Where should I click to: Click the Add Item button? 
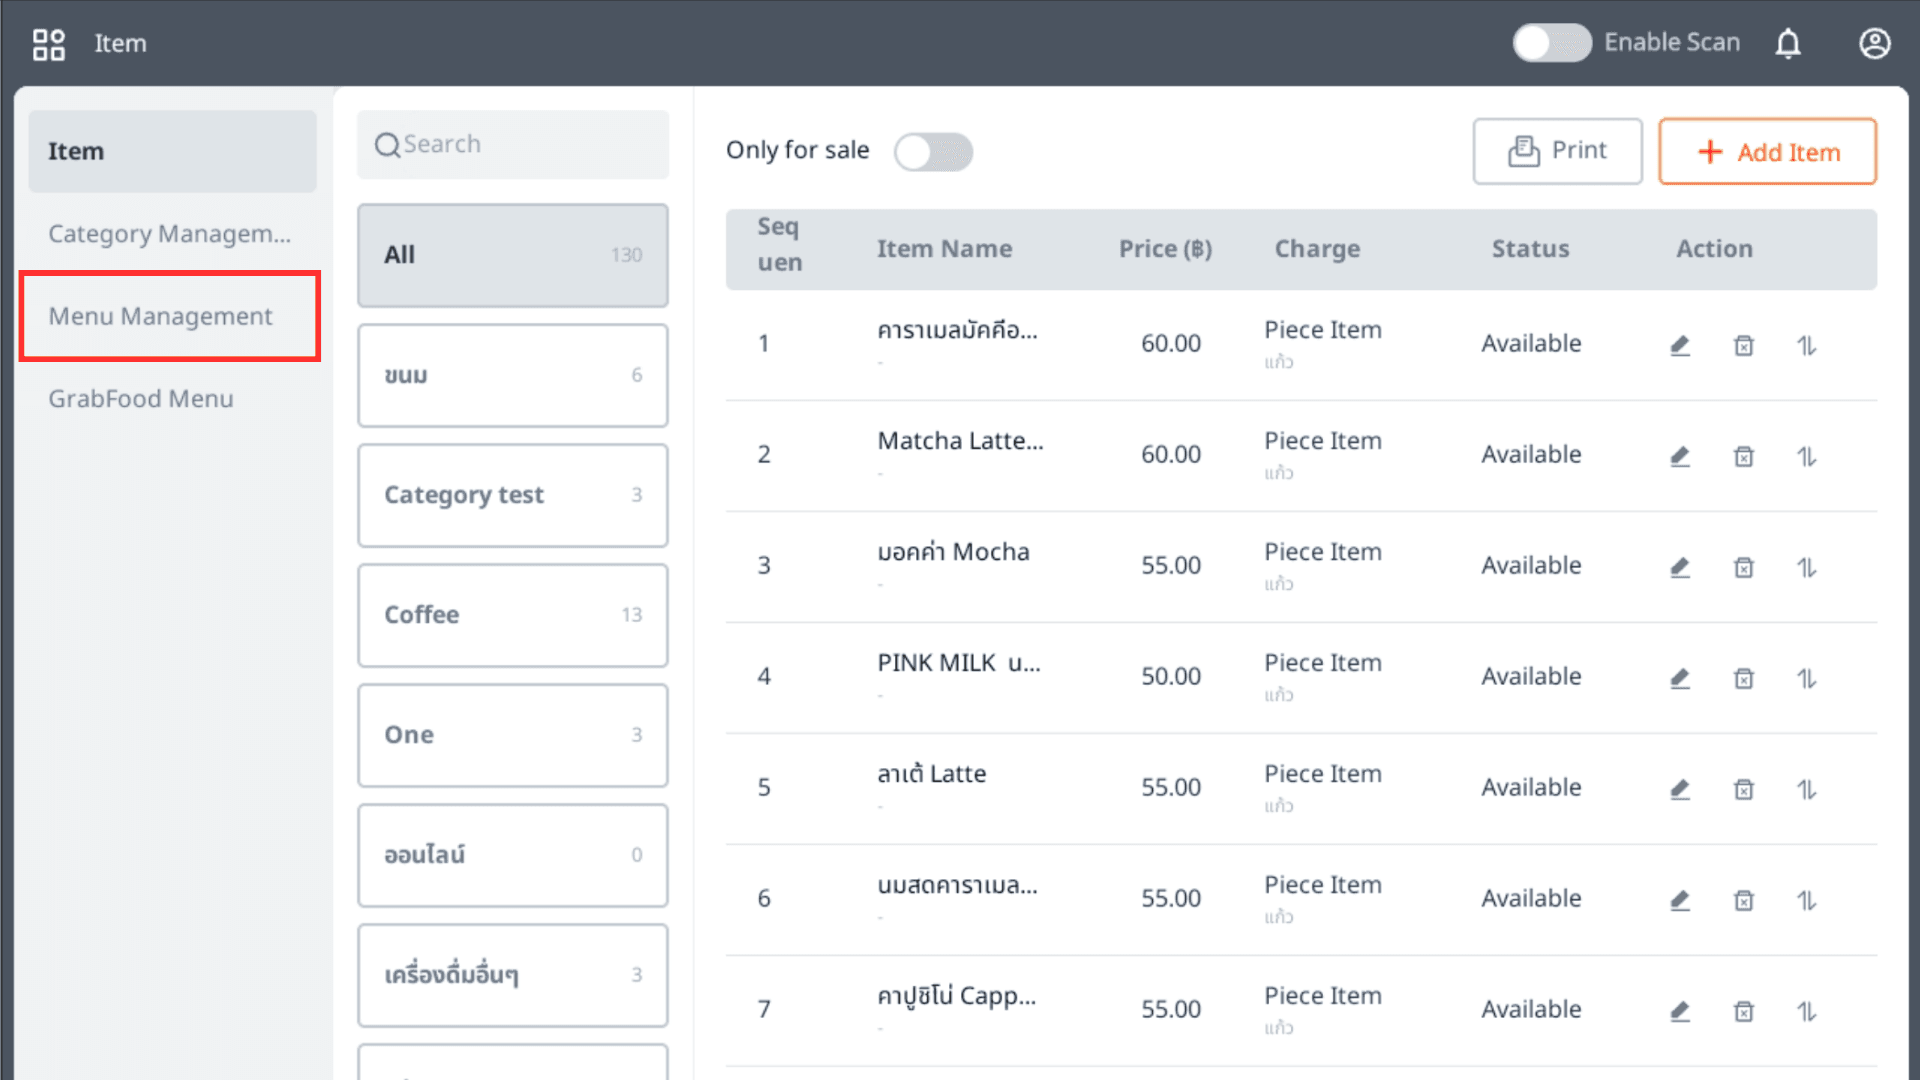pos(1767,152)
